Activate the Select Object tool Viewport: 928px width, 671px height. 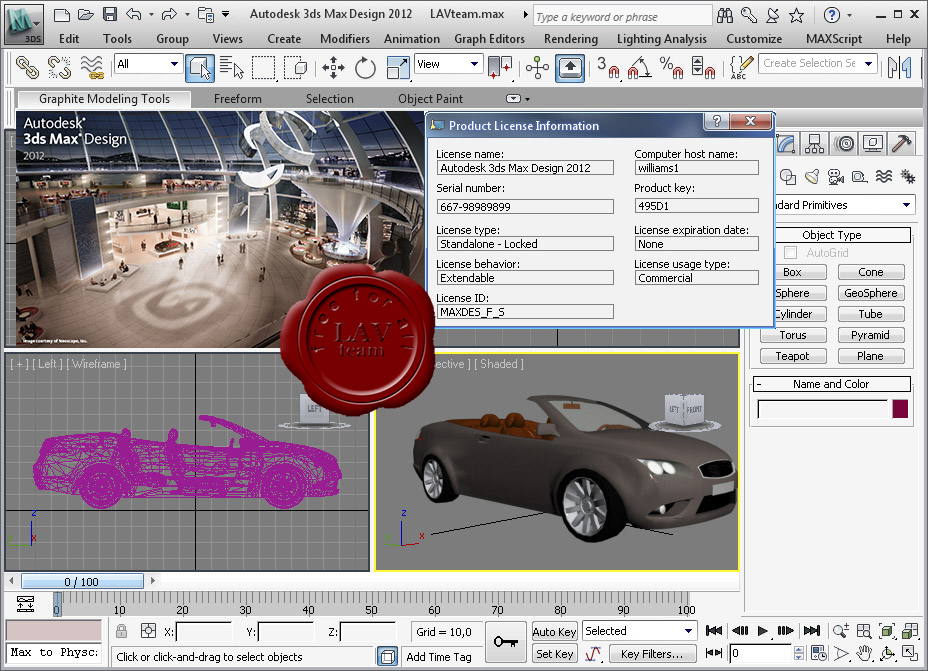click(199, 67)
